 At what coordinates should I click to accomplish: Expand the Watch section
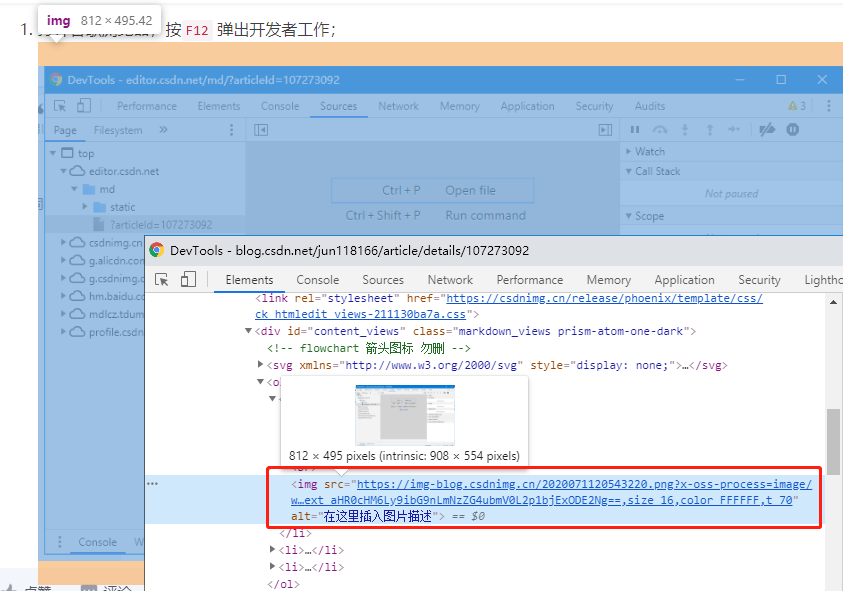coord(628,152)
